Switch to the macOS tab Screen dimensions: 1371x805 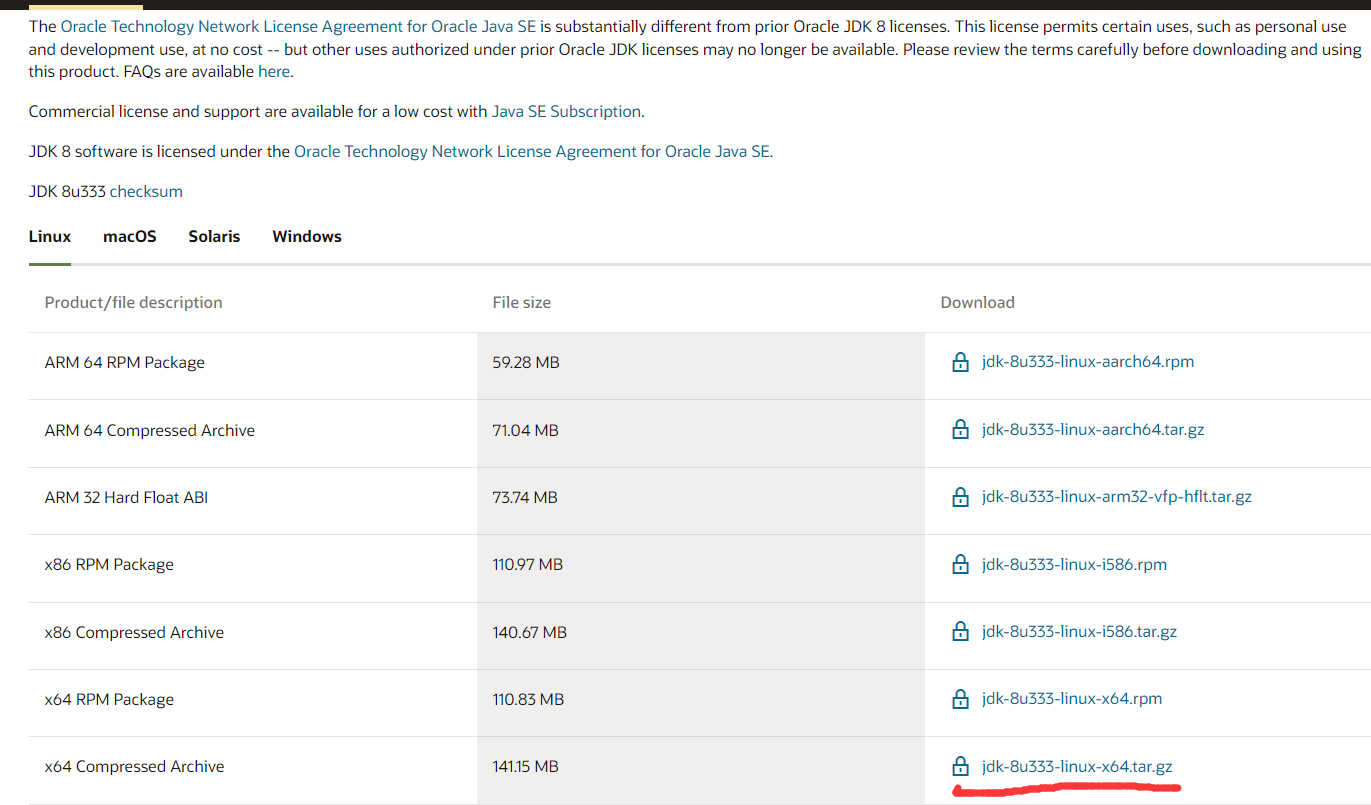[x=130, y=237]
